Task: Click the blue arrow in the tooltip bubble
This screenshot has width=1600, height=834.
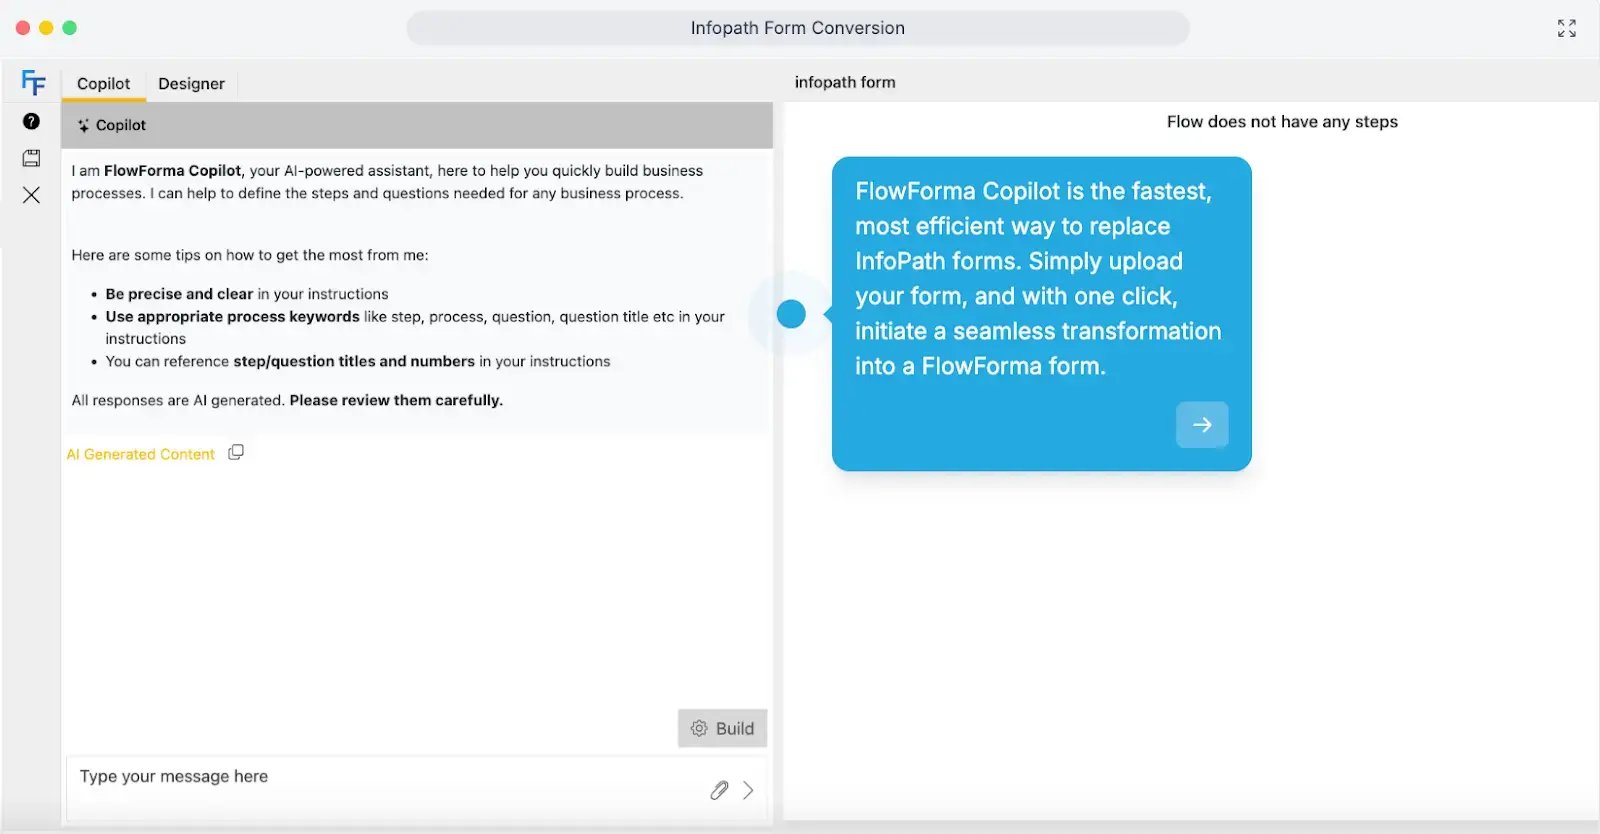Action: (x=1202, y=424)
